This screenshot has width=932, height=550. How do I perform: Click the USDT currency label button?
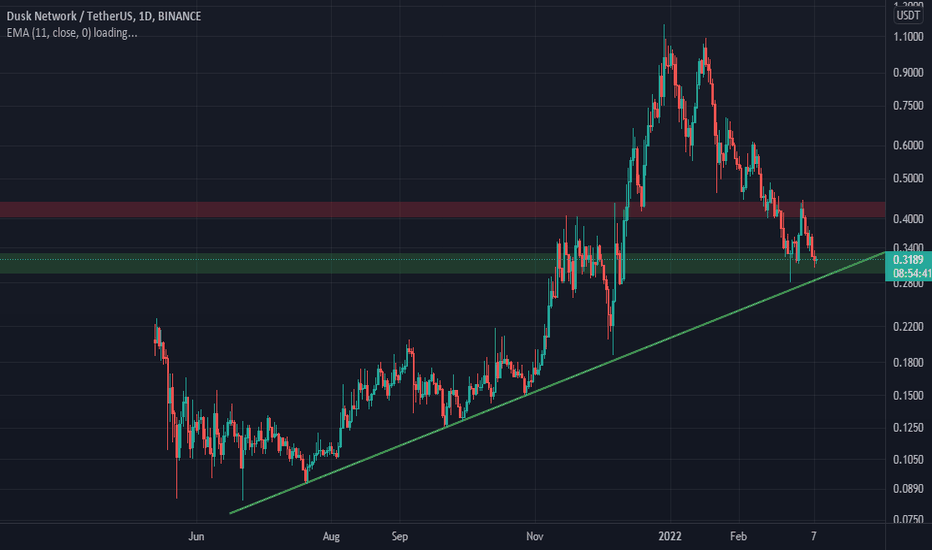pos(908,15)
